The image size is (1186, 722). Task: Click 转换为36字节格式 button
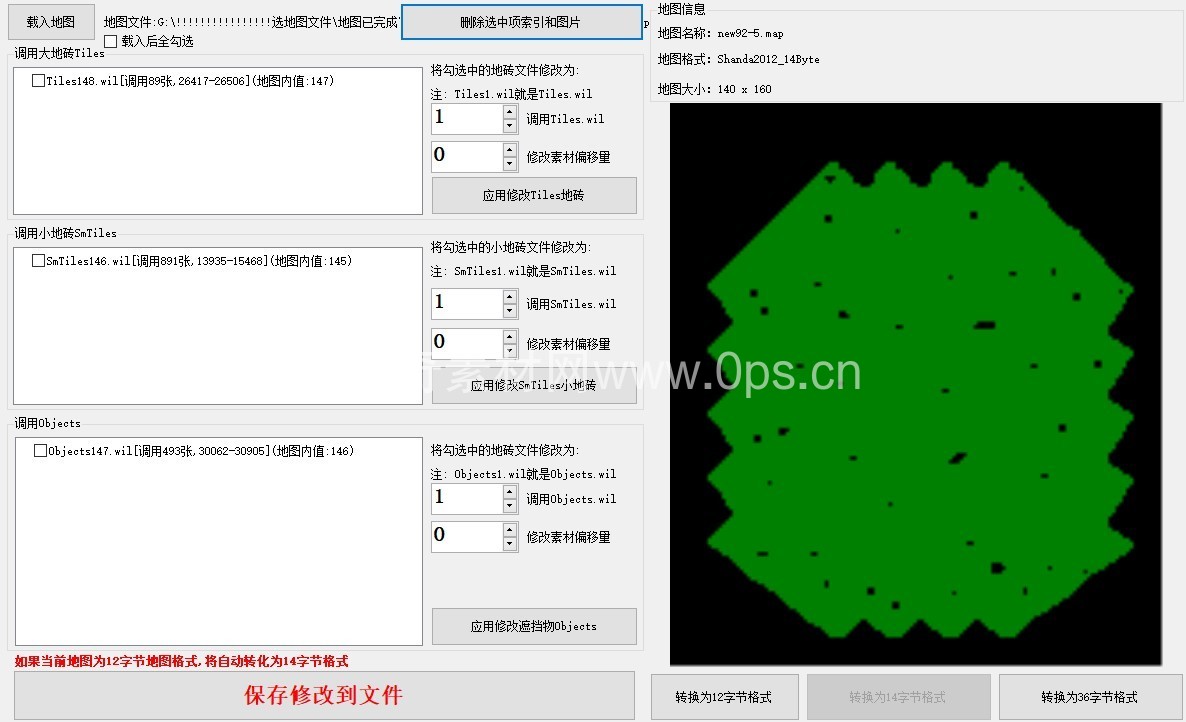tap(1089, 697)
